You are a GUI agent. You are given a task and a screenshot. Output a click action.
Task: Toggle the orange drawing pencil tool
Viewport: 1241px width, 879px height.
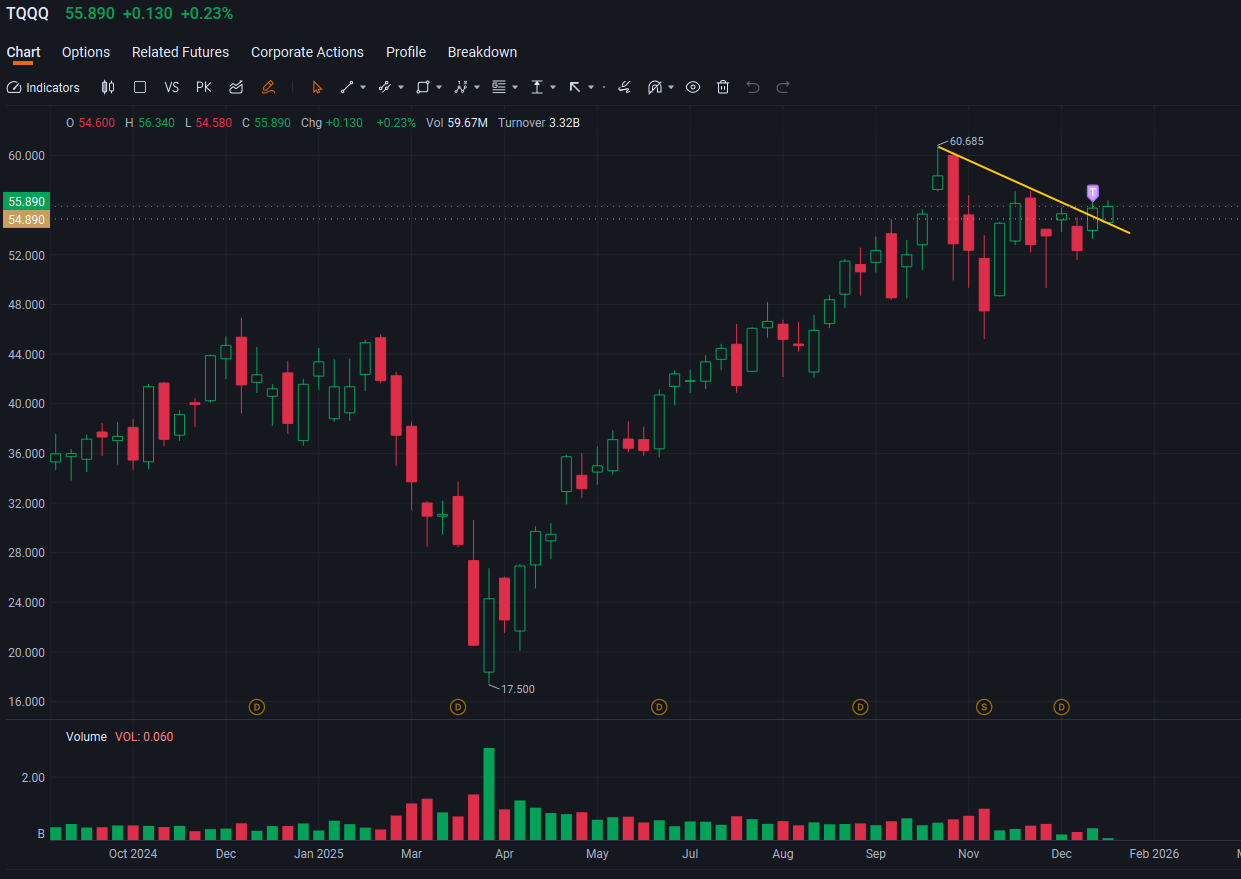pos(268,88)
